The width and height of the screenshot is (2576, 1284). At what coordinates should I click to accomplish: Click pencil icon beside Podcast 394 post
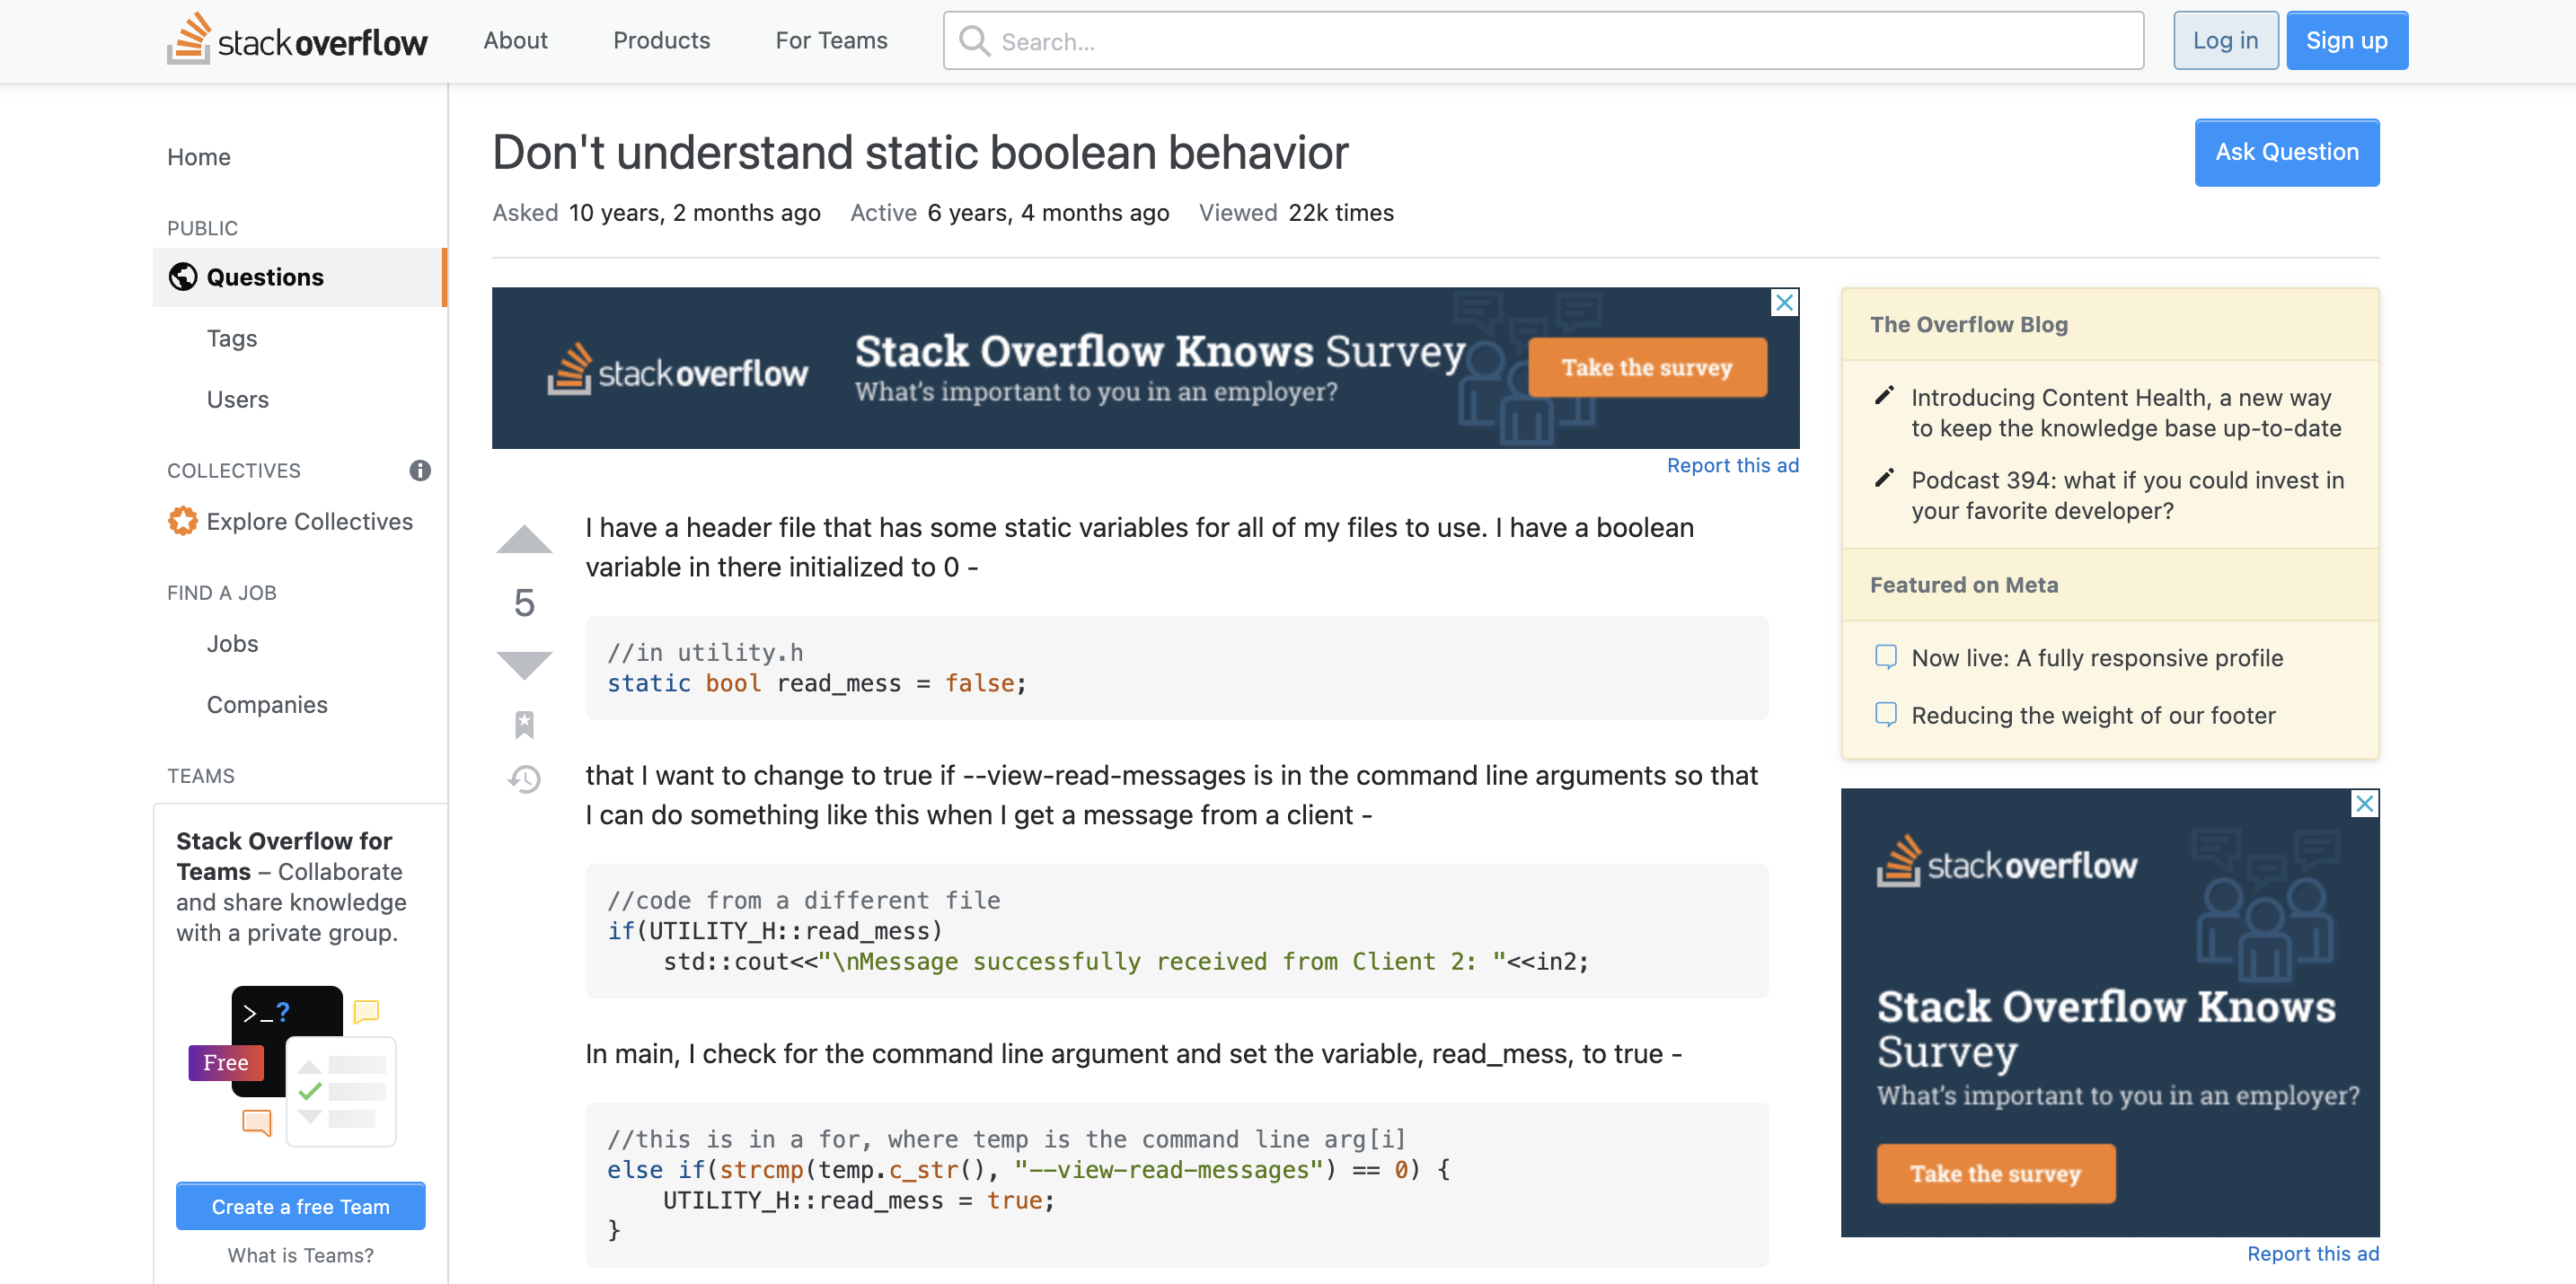point(1884,478)
